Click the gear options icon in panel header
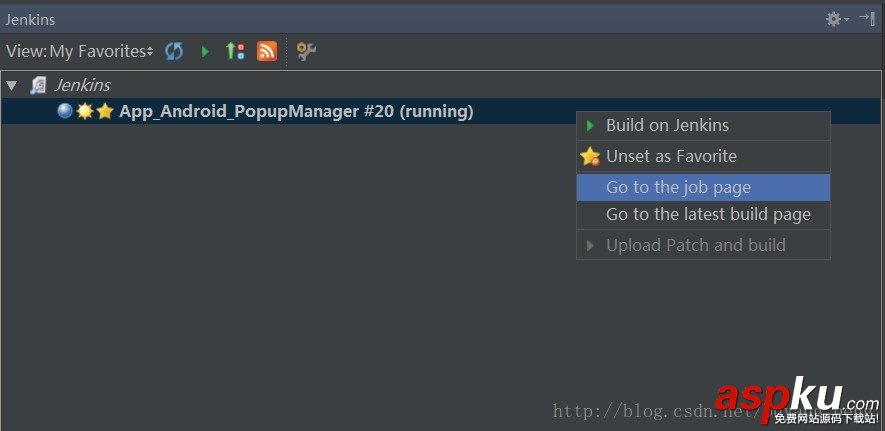This screenshot has width=885, height=431. 834,19
